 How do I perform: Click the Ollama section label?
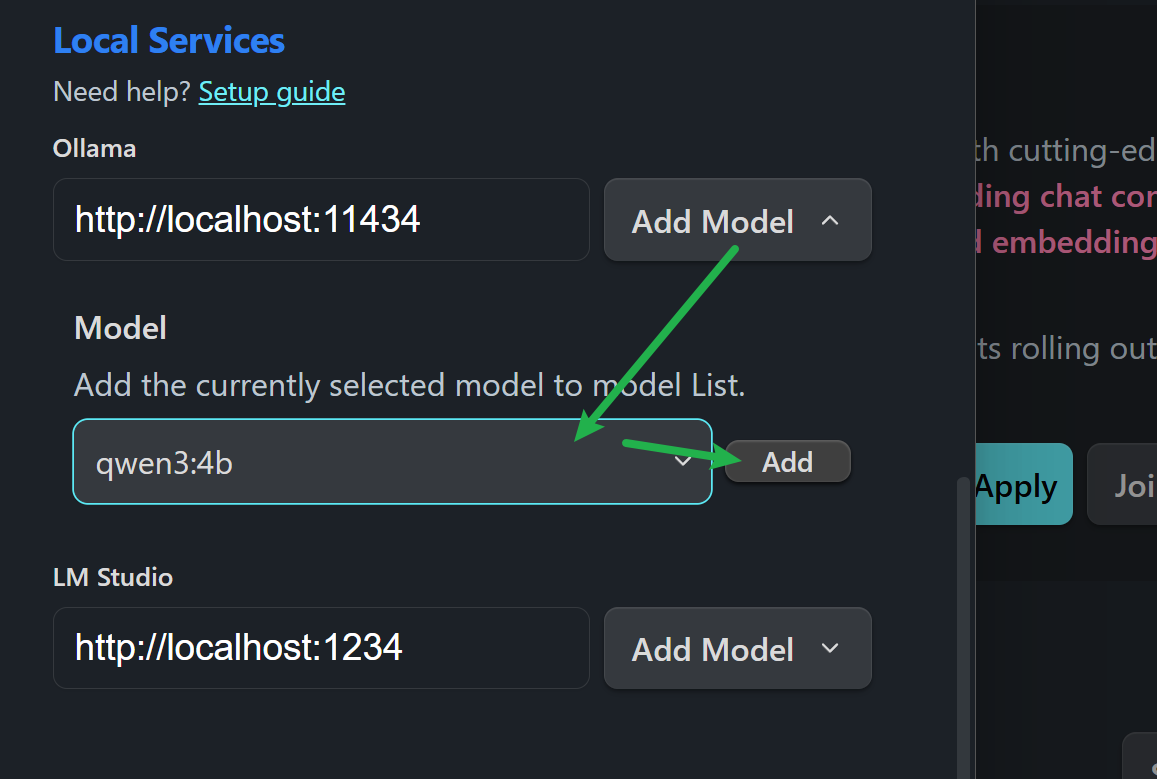(95, 149)
